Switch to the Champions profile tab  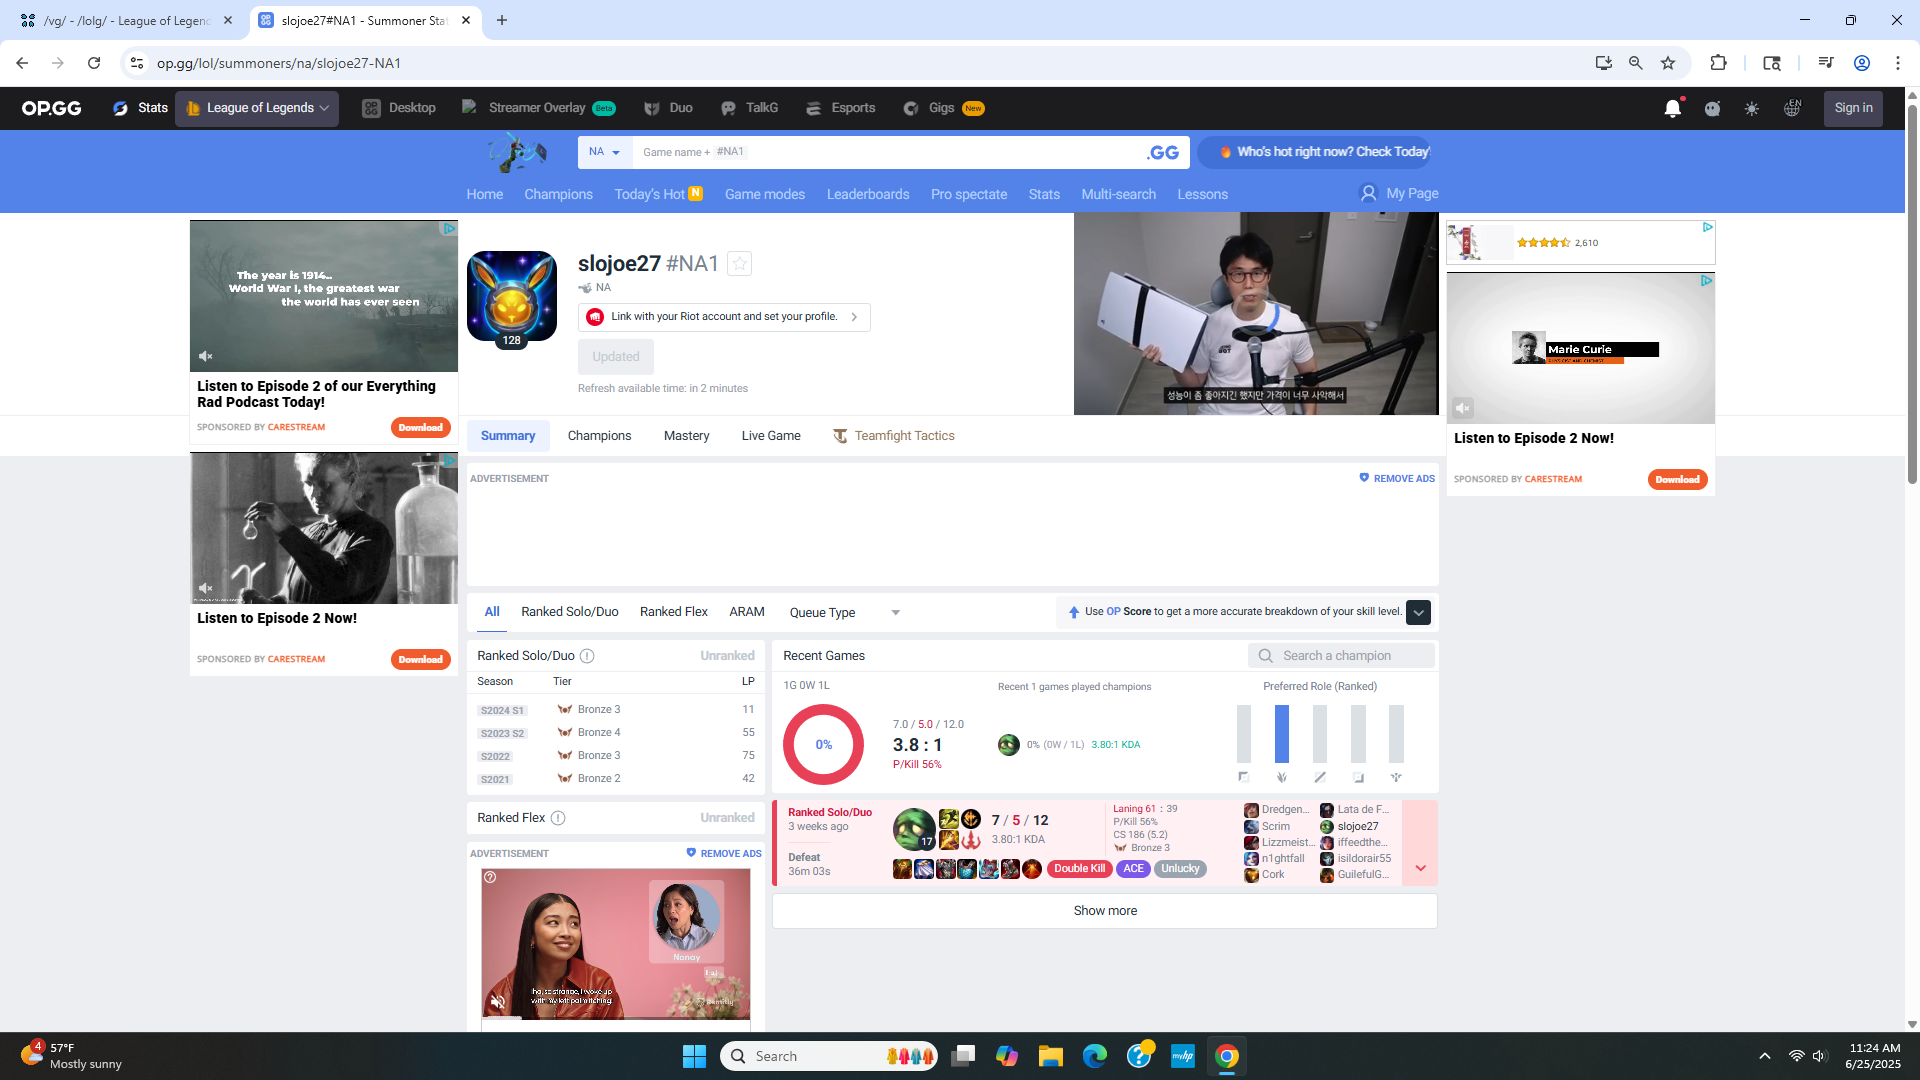[599, 436]
